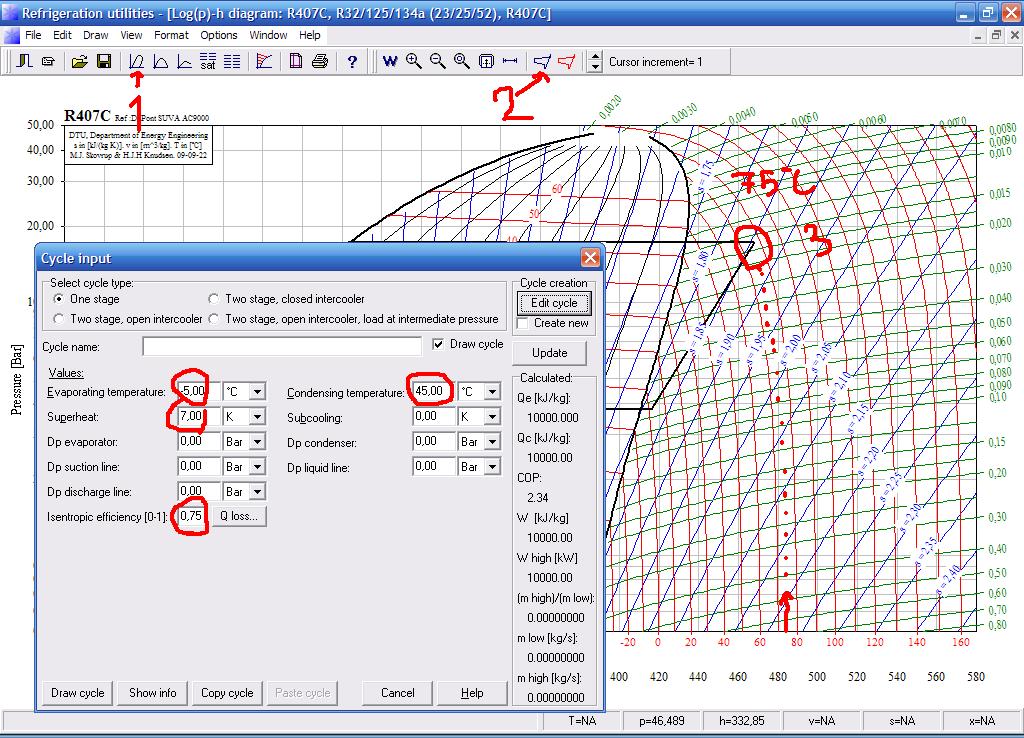Viewport: 1024px width, 738px height.
Task: Open the Draw menu
Action: pos(95,35)
